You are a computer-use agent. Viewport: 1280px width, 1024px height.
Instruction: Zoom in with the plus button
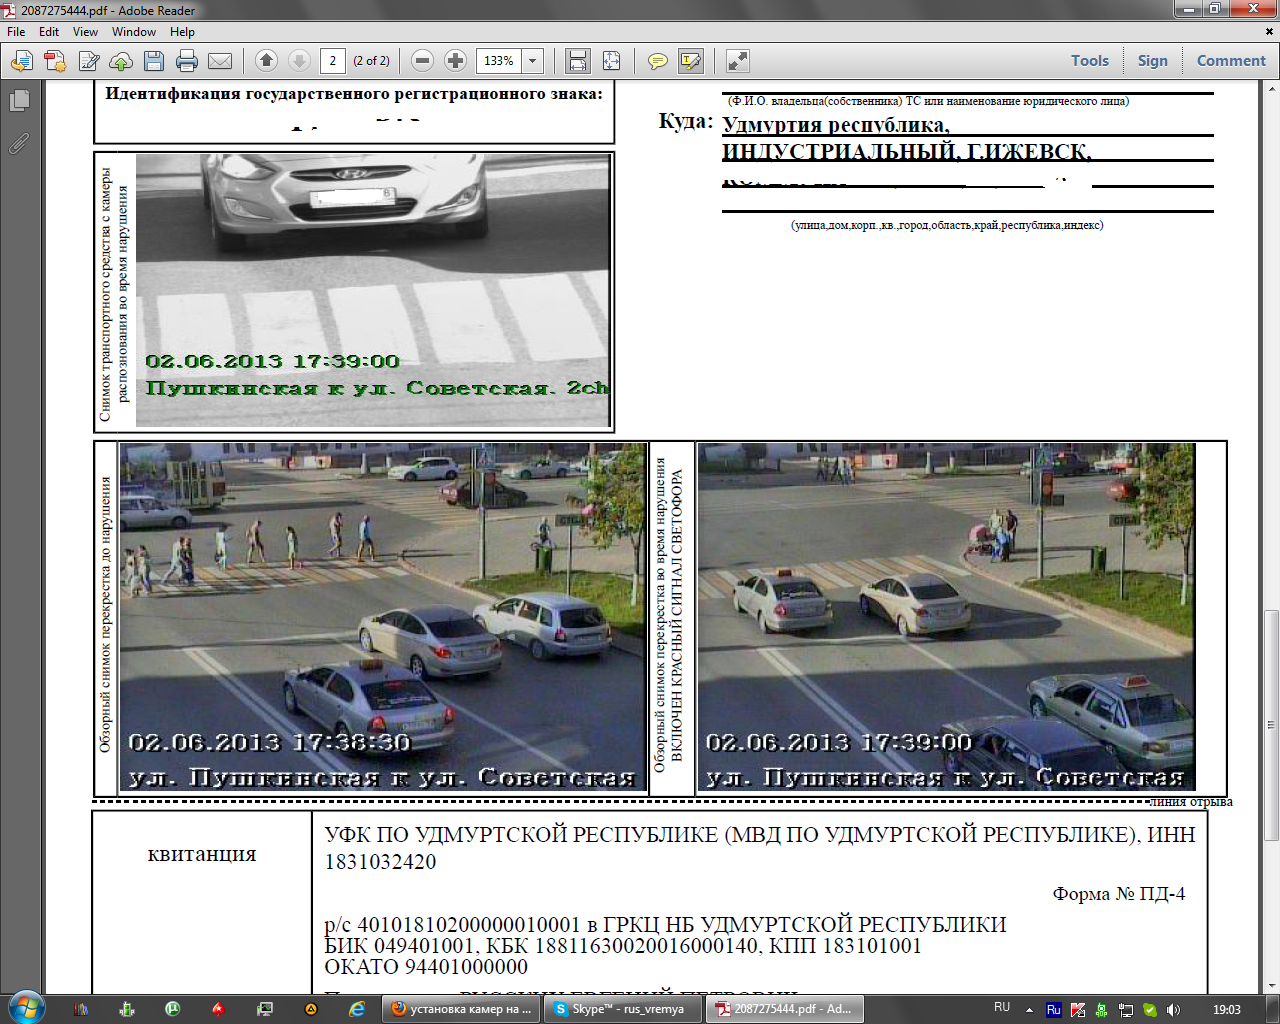[455, 61]
